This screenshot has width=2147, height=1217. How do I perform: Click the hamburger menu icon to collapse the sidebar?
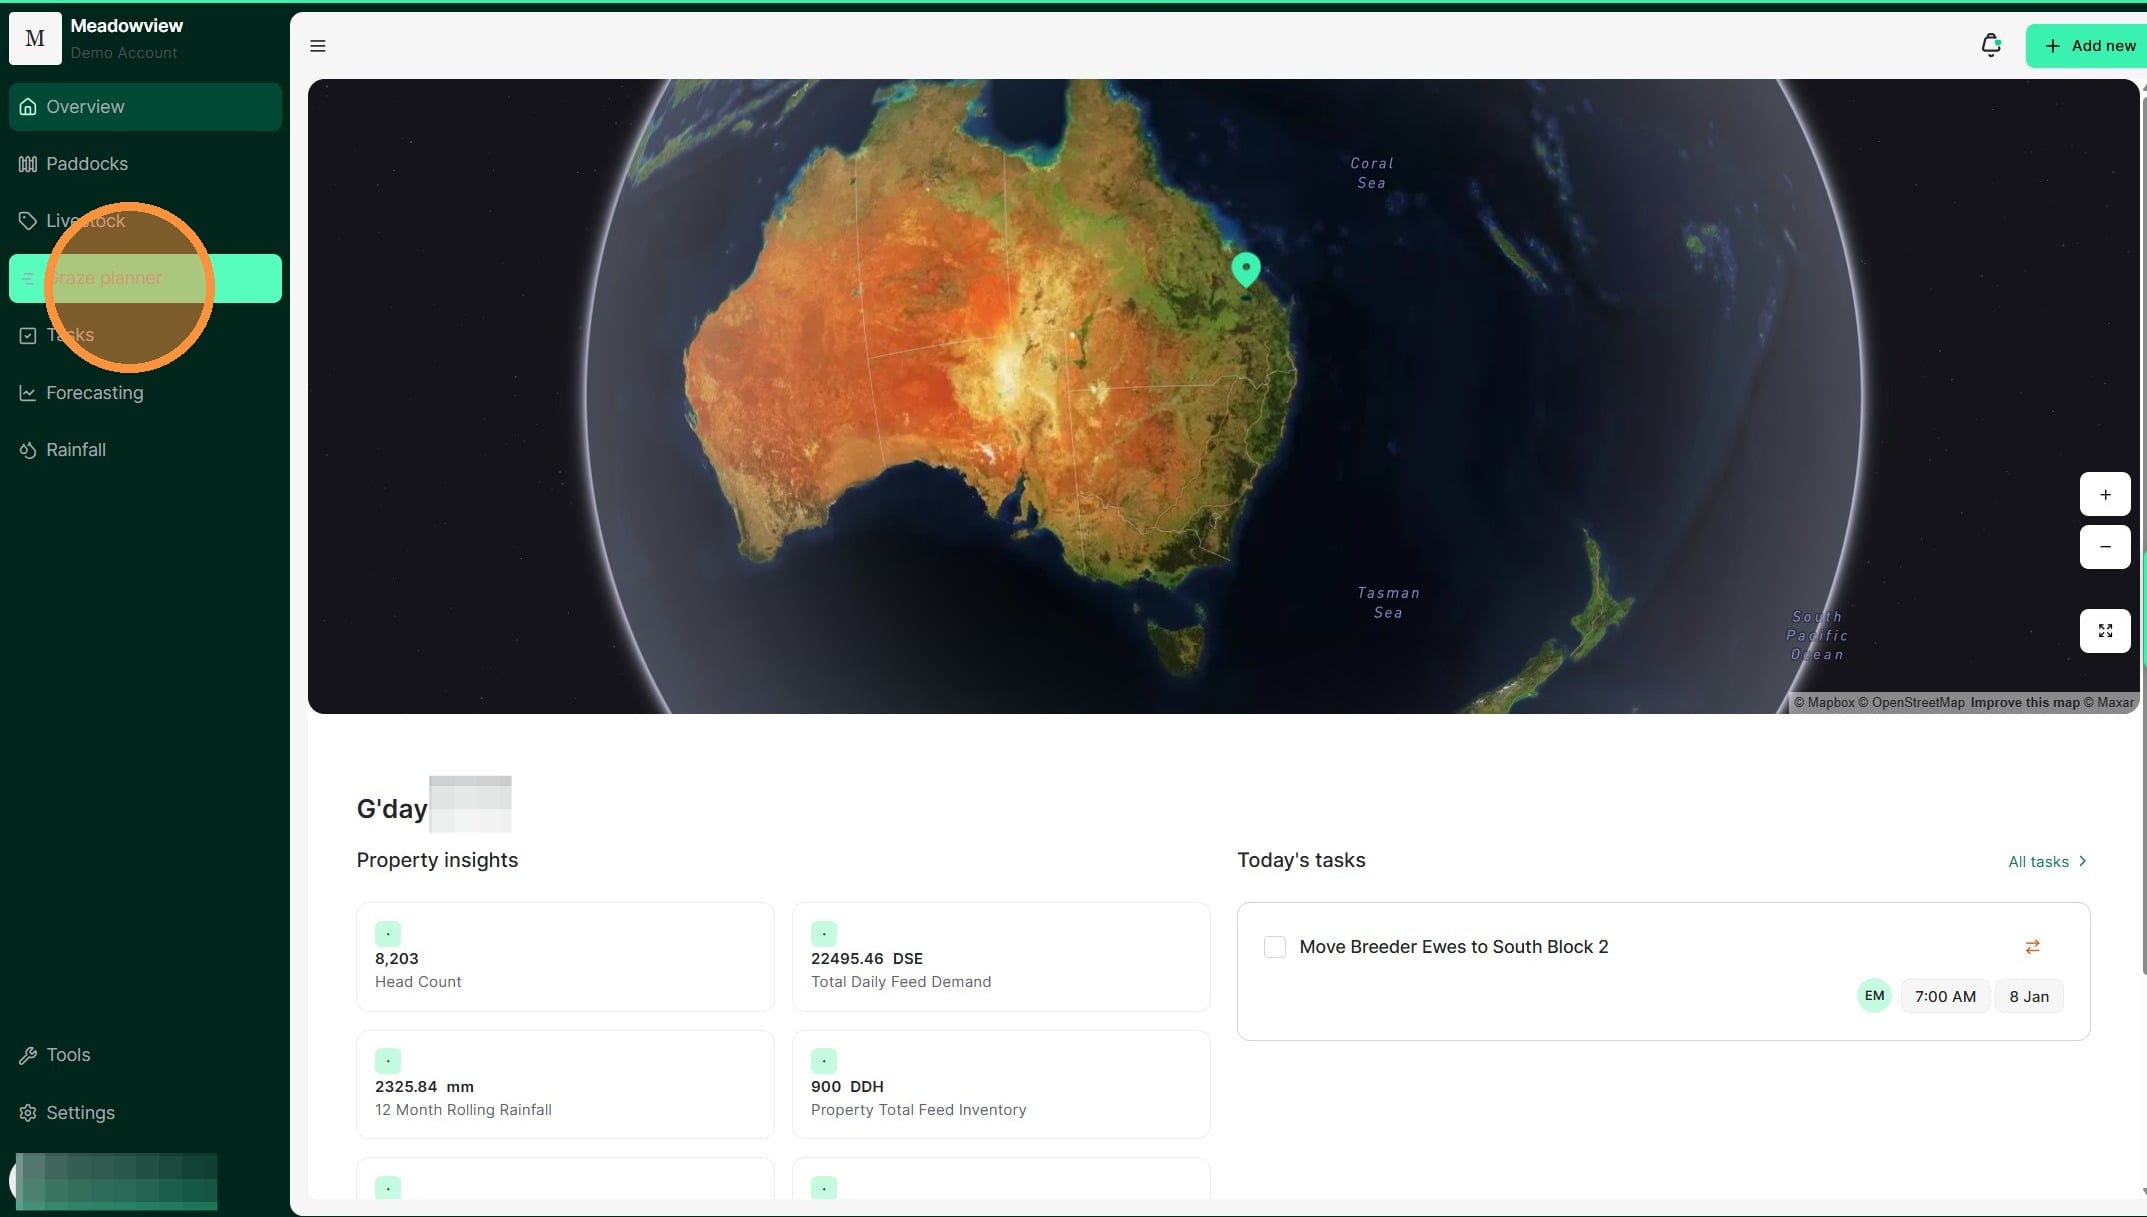[318, 46]
